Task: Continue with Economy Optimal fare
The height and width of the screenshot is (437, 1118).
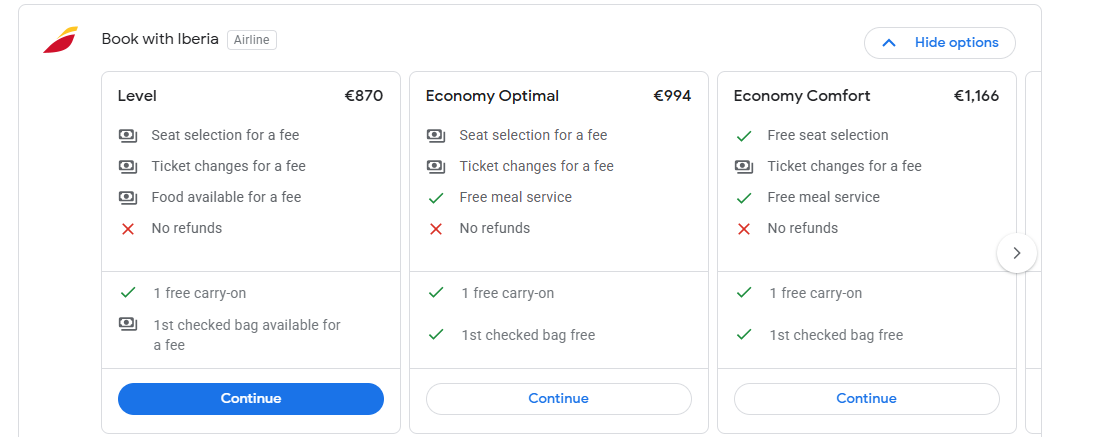Action: click(x=559, y=399)
